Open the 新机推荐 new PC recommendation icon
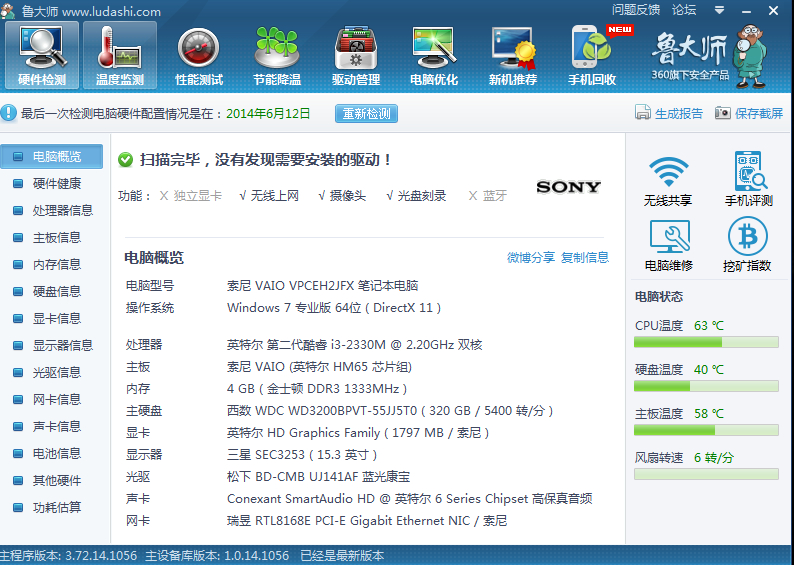 pos(512,55)
